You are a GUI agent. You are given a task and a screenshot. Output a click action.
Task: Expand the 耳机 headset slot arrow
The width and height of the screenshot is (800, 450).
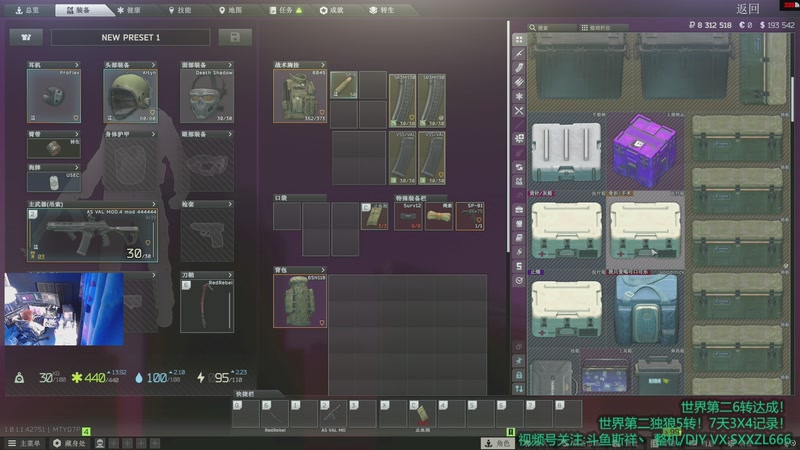pyautogui.click(x=77, y=65)
